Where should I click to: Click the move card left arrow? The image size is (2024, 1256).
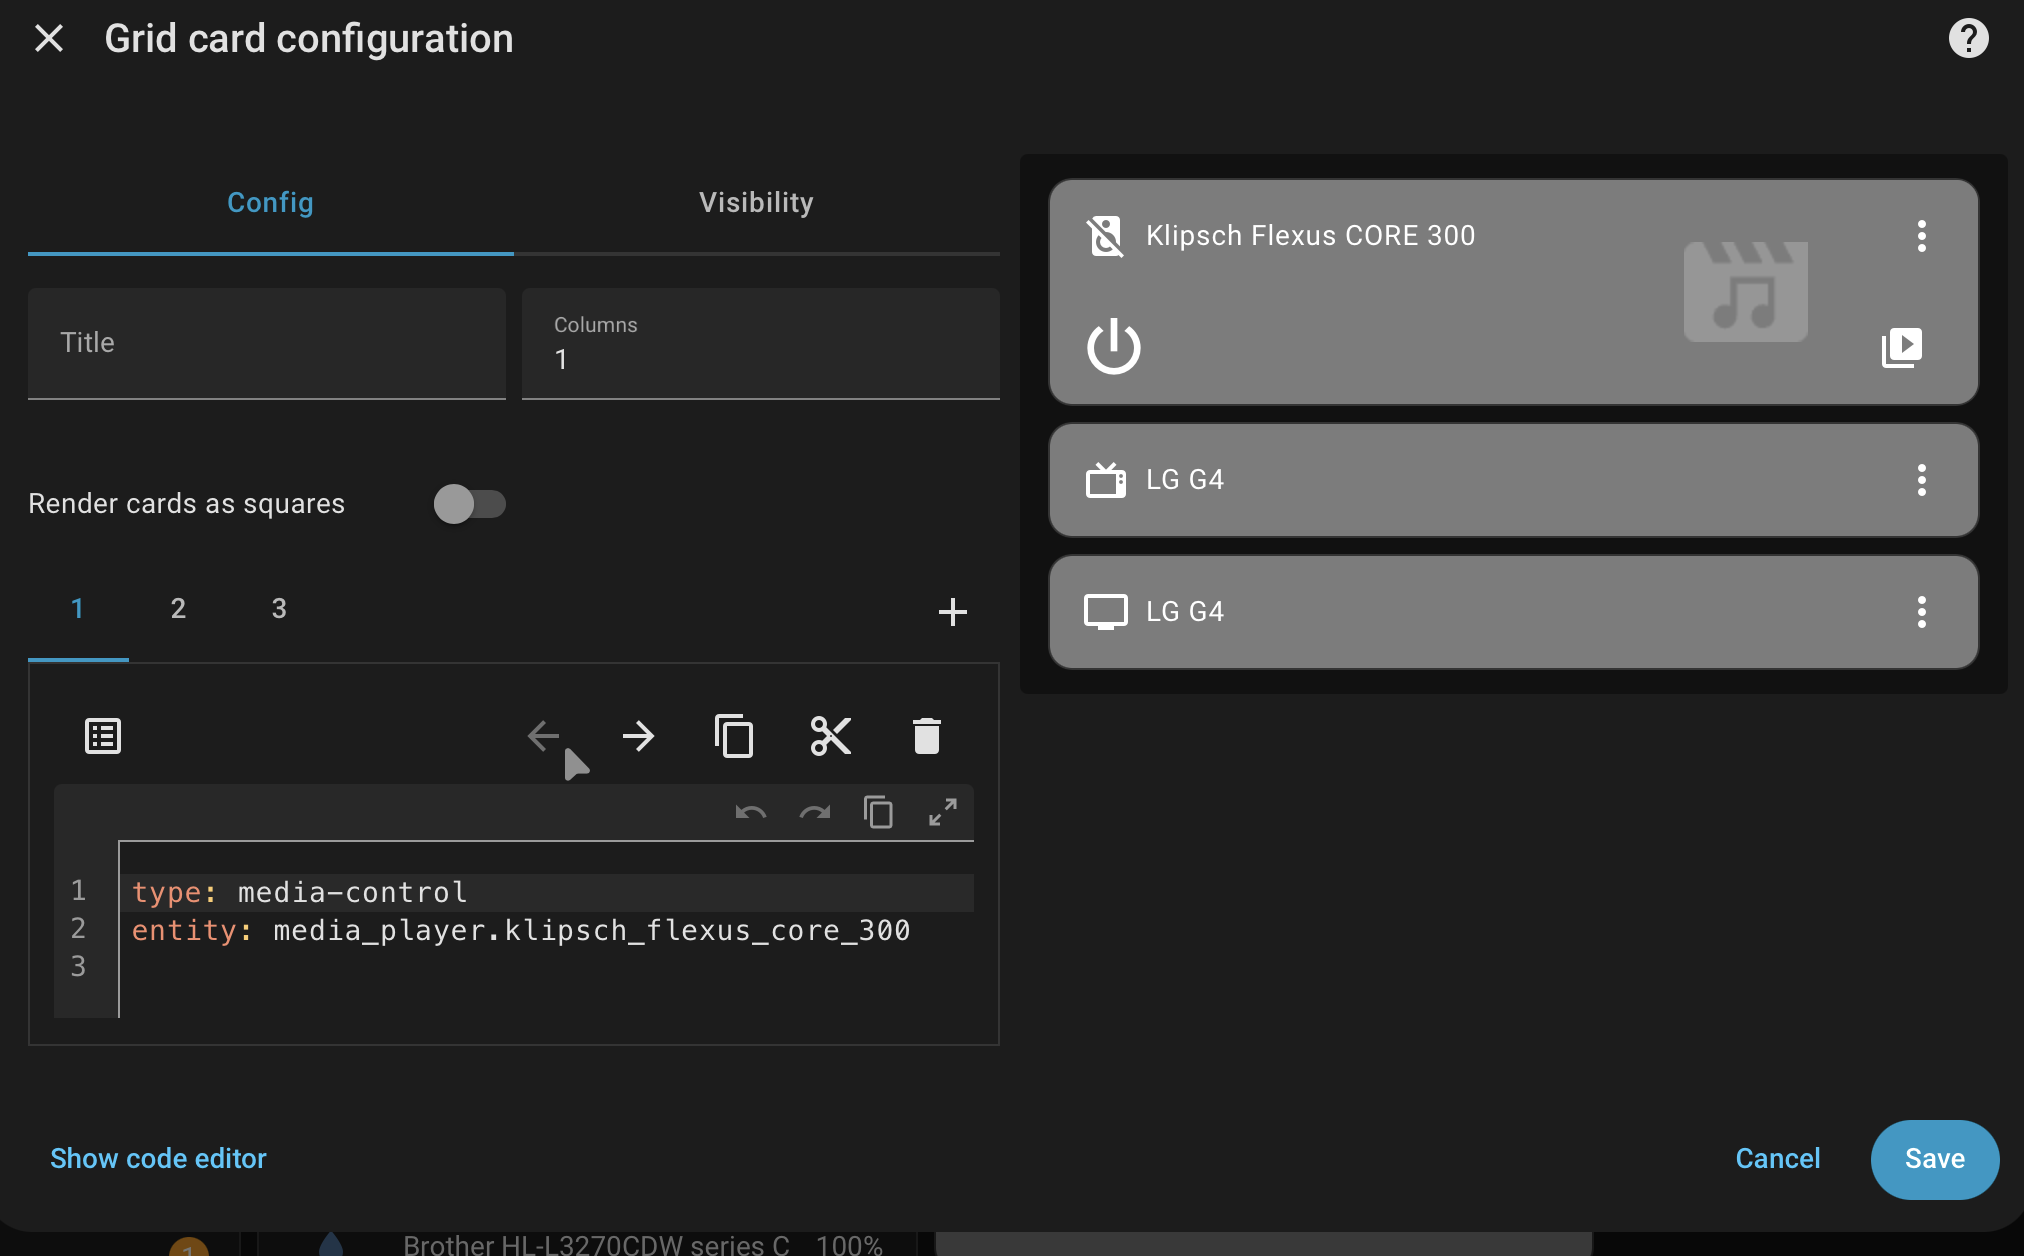[543, 737]
